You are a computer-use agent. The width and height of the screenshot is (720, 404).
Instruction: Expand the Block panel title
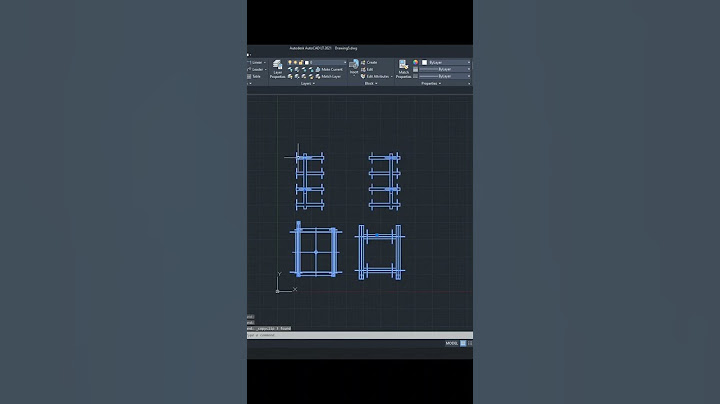coord(371,84)
